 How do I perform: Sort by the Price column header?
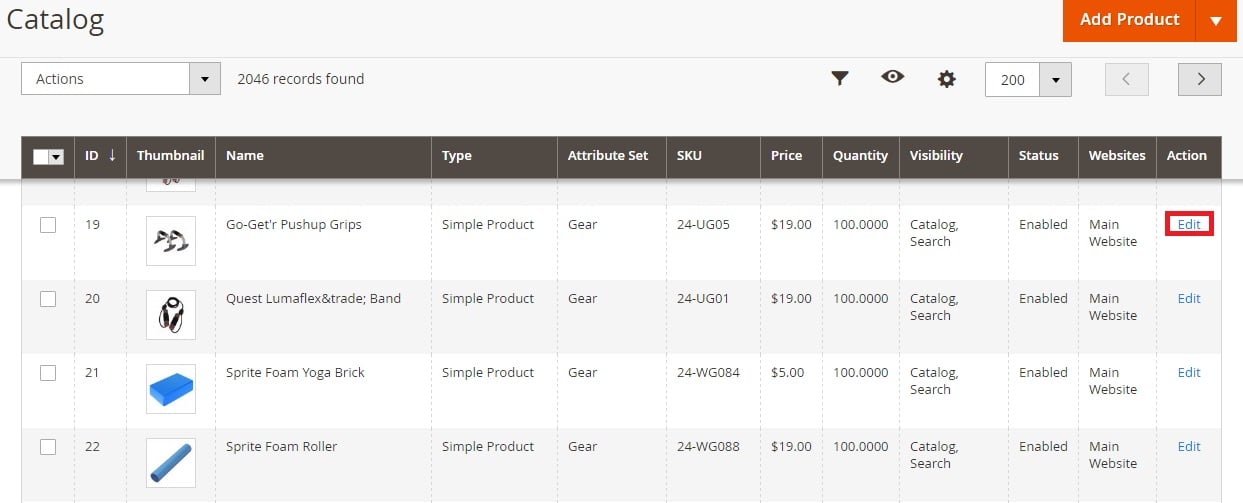(x=787, y=155)
